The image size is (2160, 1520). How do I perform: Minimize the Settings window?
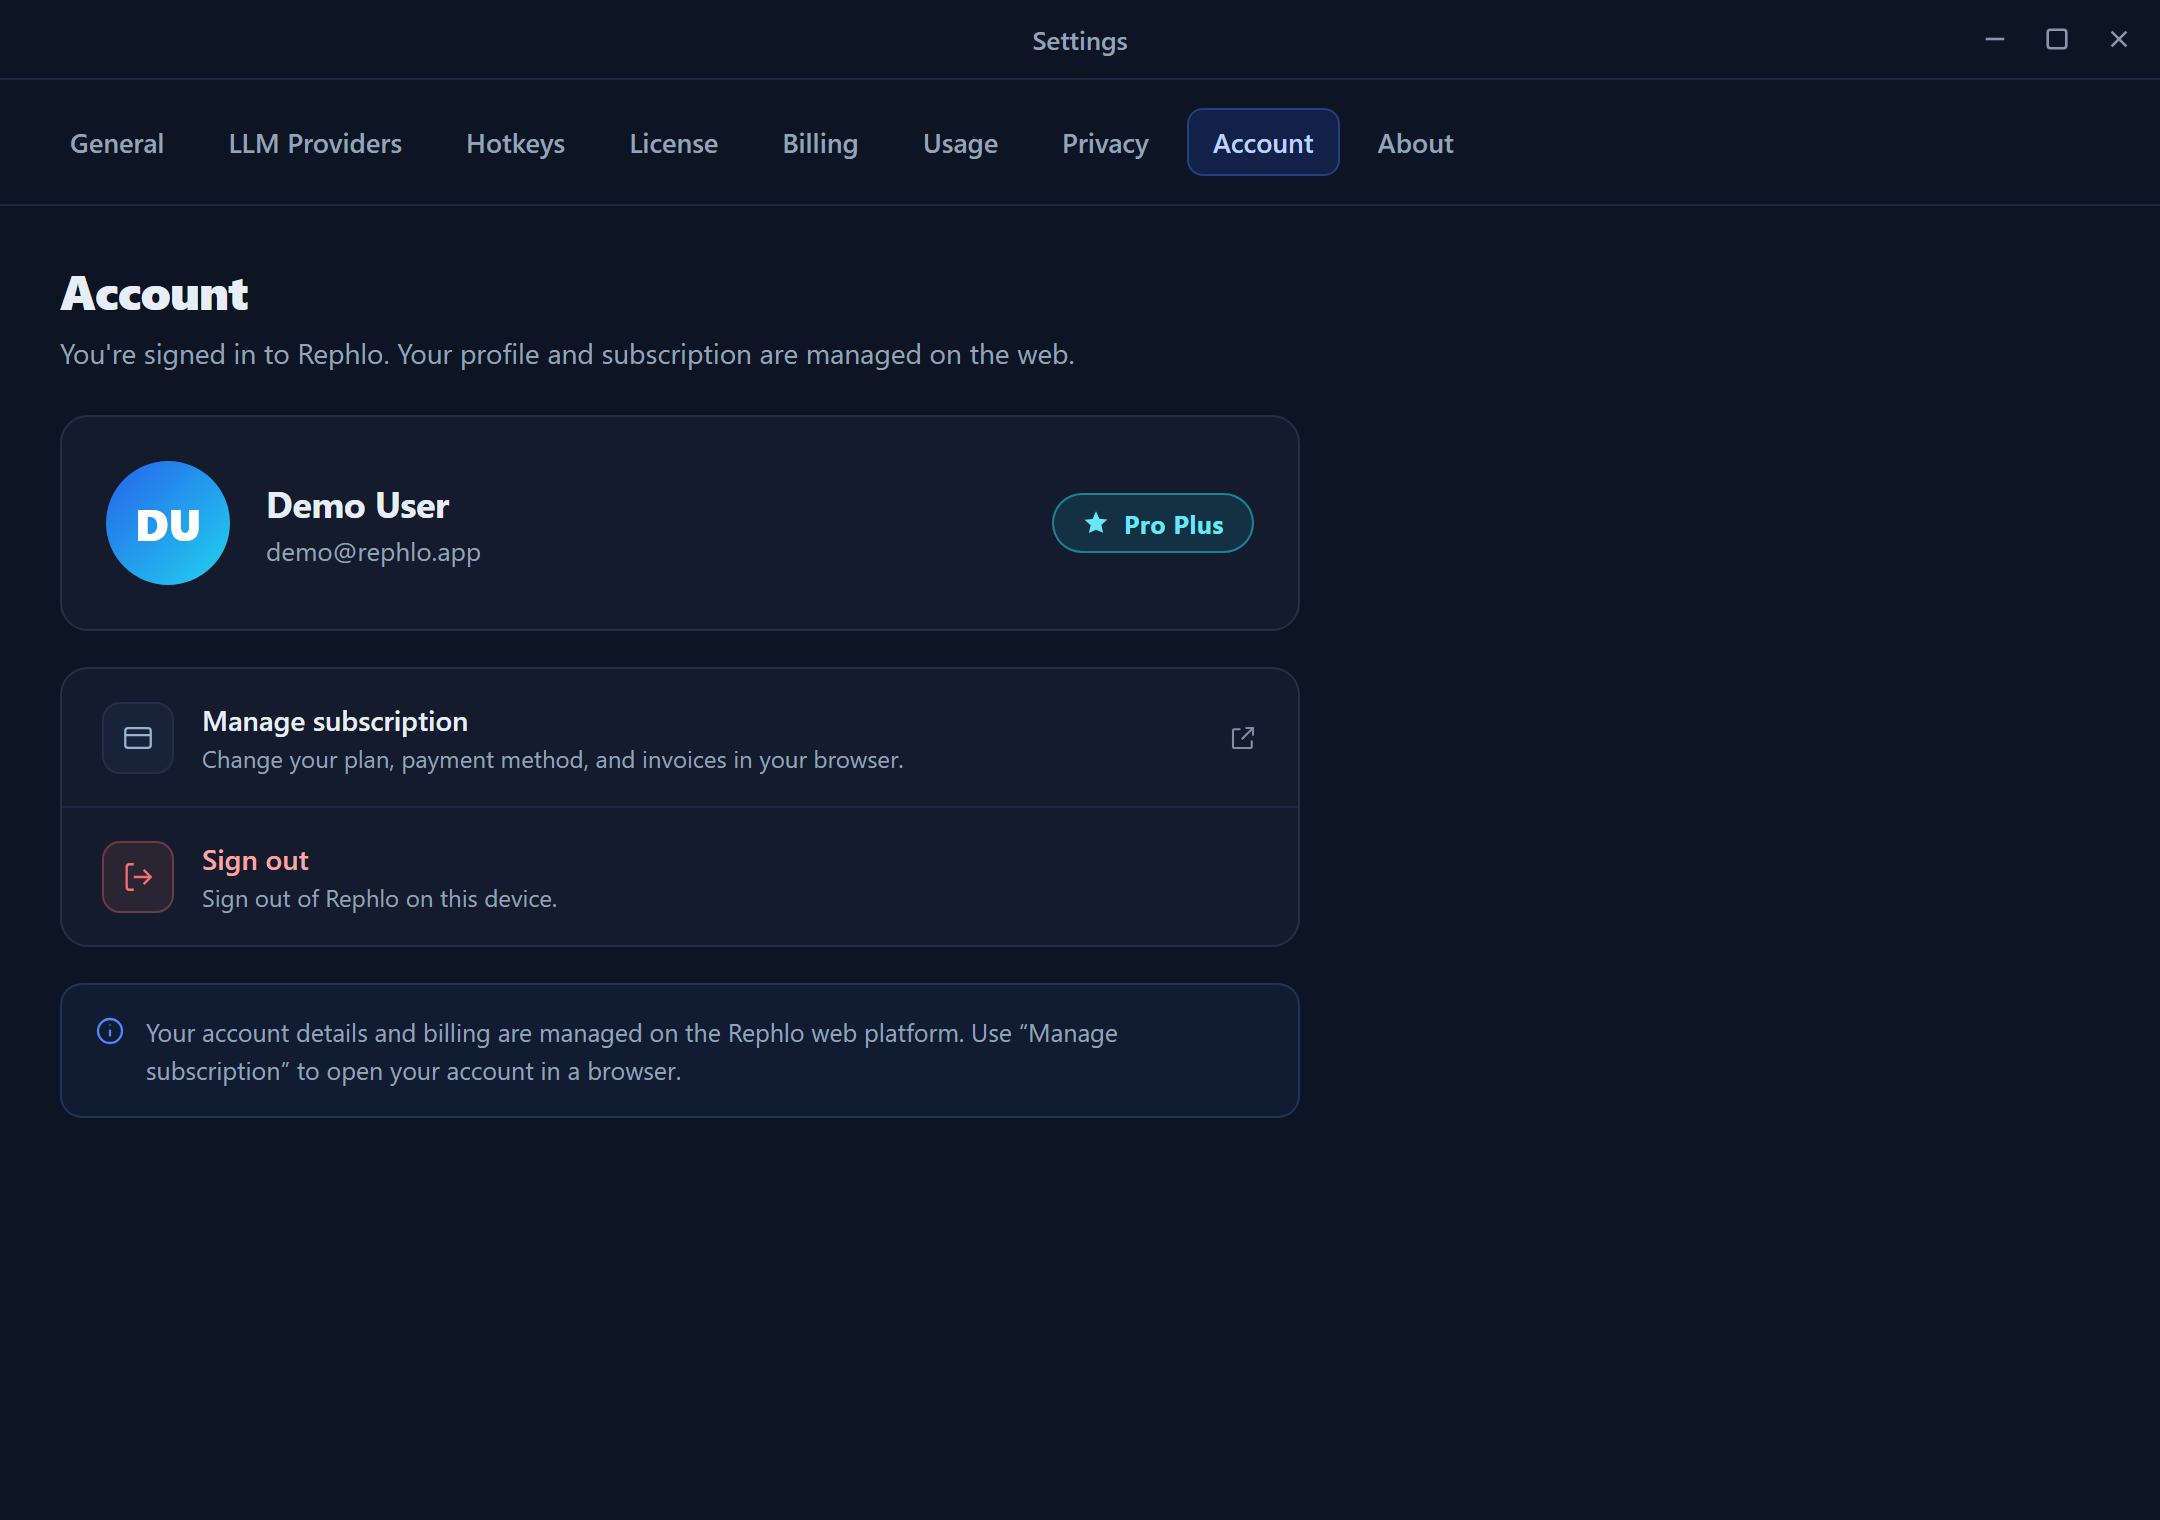[1995, 39]
